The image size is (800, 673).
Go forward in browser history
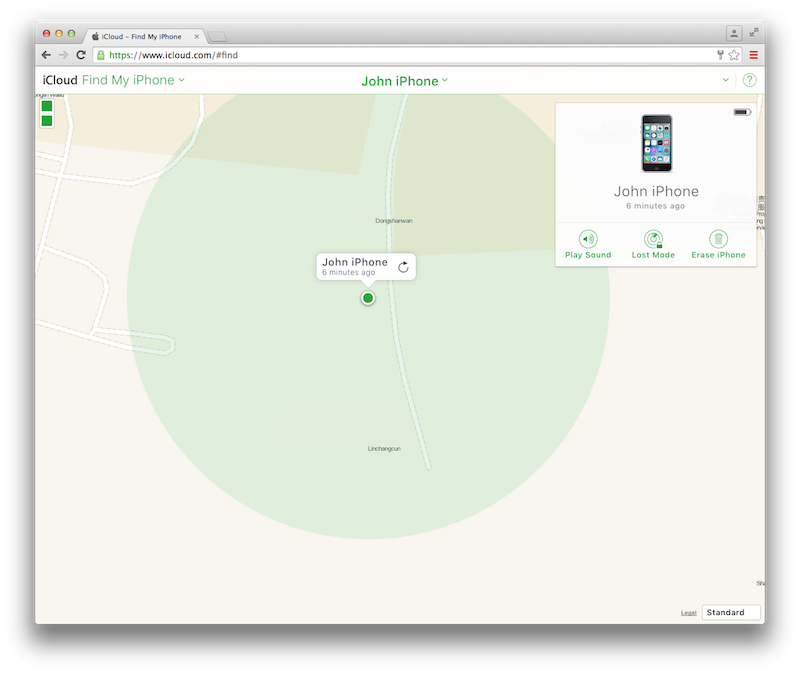click(63, 55)
